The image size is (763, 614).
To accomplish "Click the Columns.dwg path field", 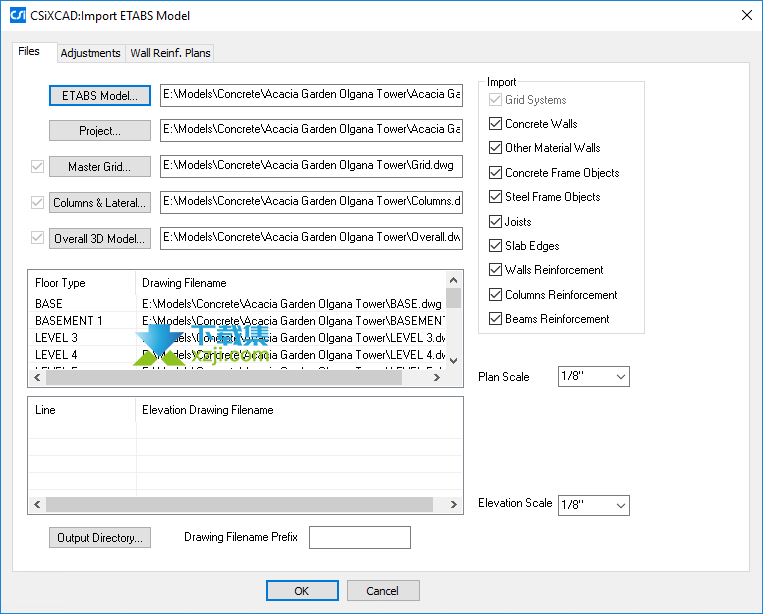I will pyautogui.click(x=311, y=202).
